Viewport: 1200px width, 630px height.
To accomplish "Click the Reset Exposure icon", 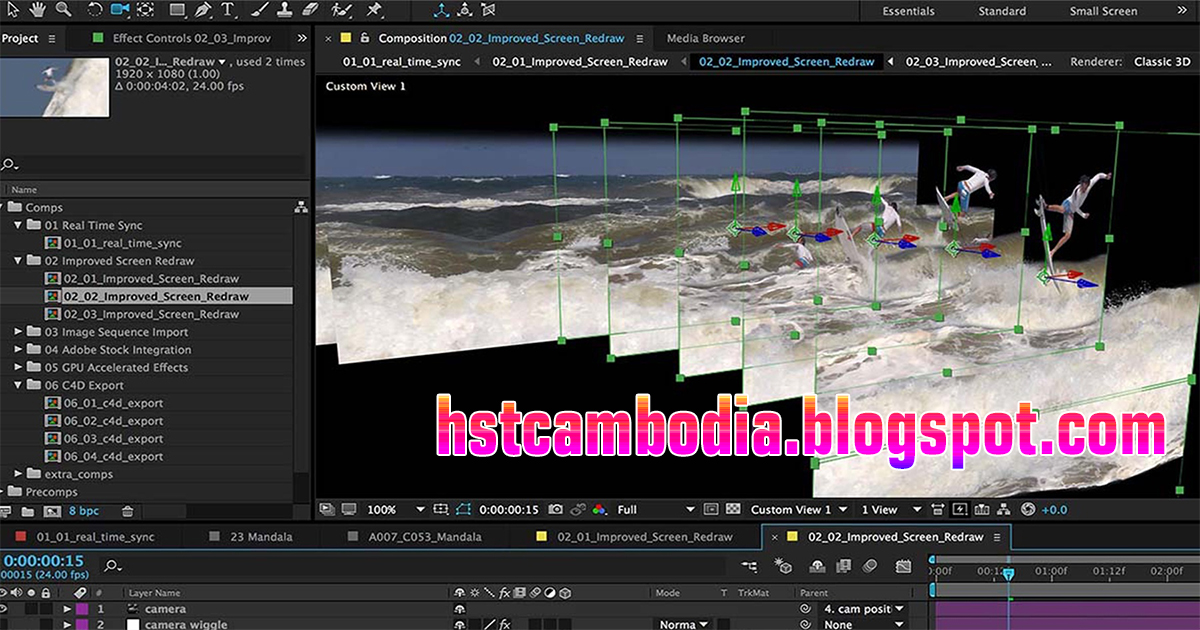I will tap(1027, 509).
